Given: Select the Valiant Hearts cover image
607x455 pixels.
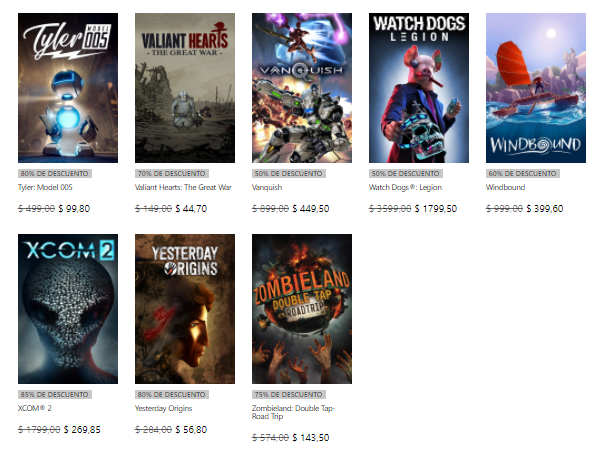Looking at the screenshot, I should click(x=185, y=88).
